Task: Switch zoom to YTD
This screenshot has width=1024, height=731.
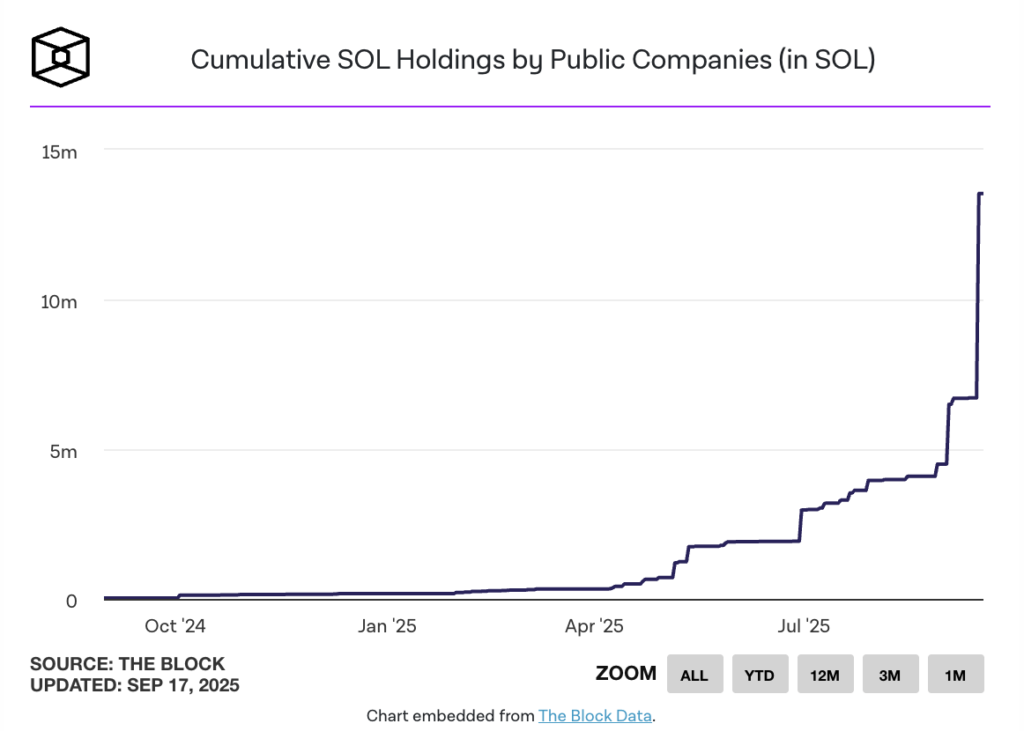Action: pyautogui.click(x=760, y=674)
